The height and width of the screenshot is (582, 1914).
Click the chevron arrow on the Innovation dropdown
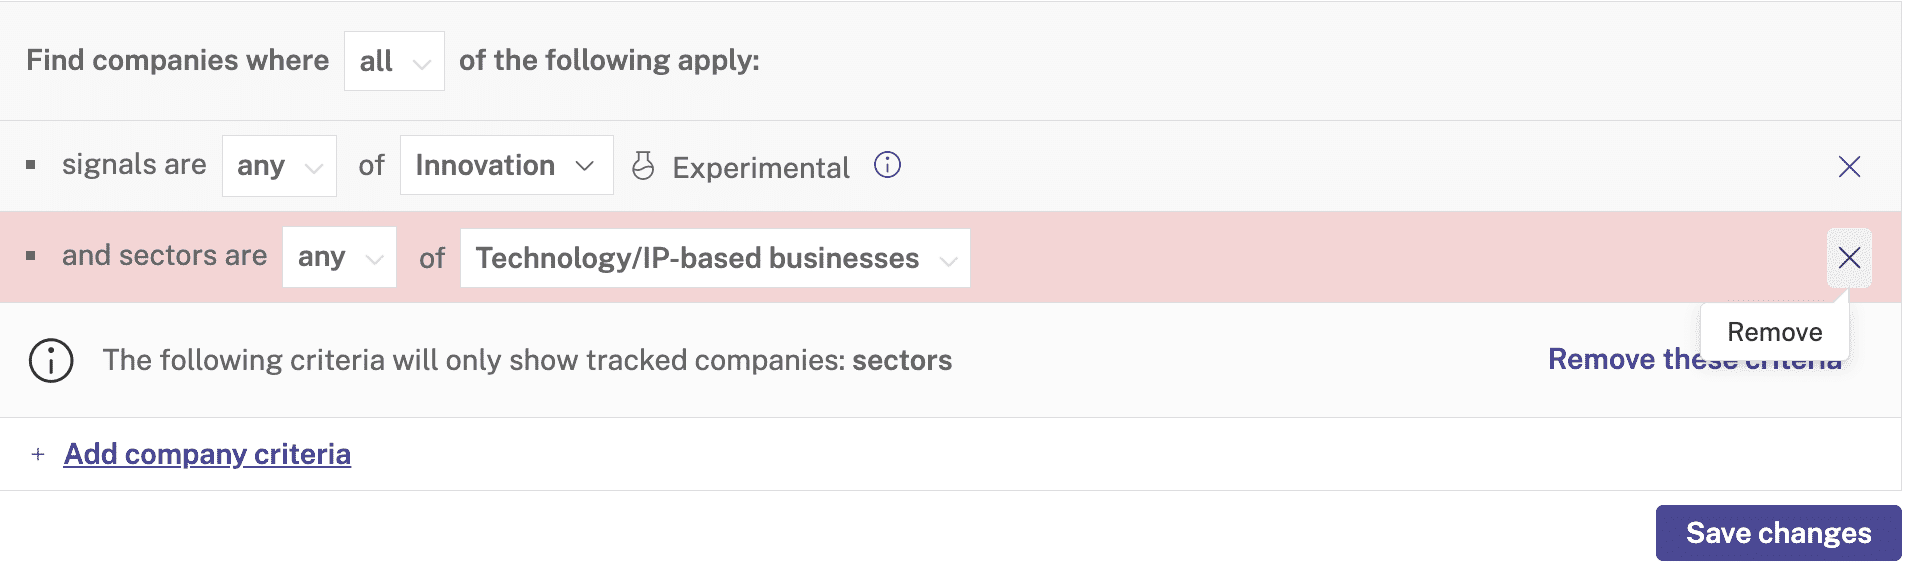[585, 166]
